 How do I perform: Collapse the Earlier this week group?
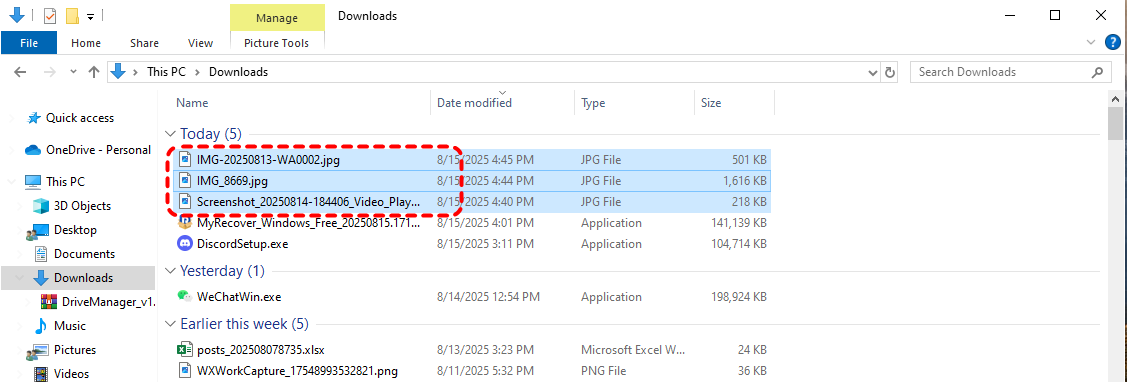(x=171, y=324)
